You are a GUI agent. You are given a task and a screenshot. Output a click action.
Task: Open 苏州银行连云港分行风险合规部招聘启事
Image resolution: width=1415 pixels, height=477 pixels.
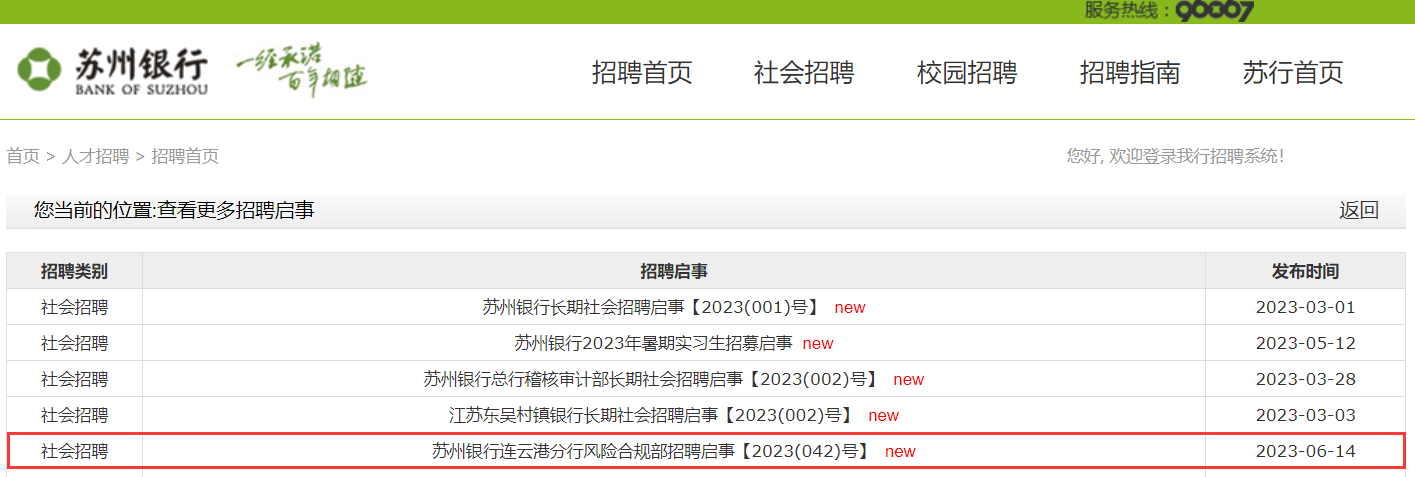coord(651,451)
